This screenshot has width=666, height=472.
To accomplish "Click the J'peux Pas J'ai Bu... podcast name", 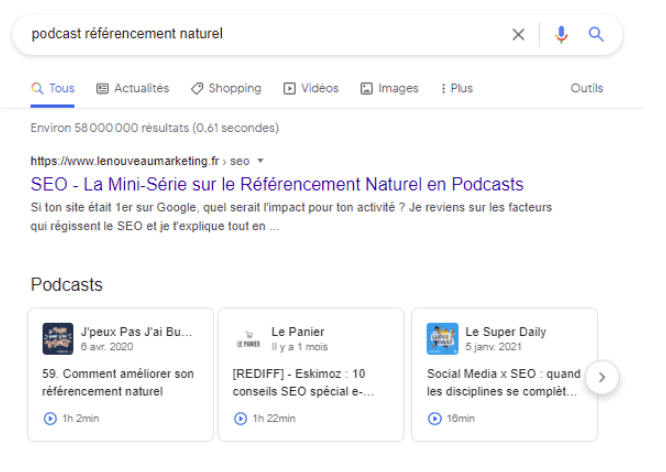I will pos(136,332).
